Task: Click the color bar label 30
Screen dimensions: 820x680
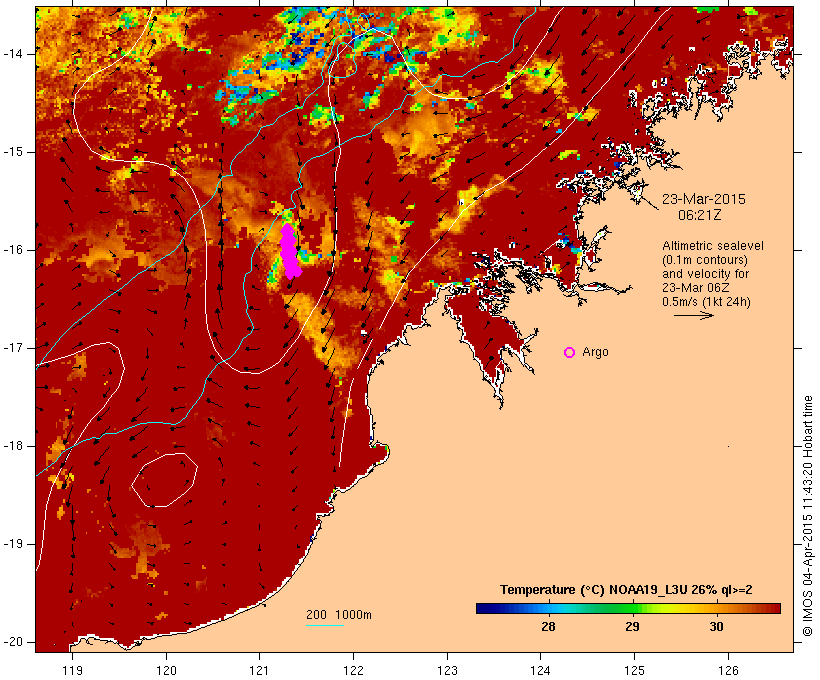Action: click(x=716, y=627)
